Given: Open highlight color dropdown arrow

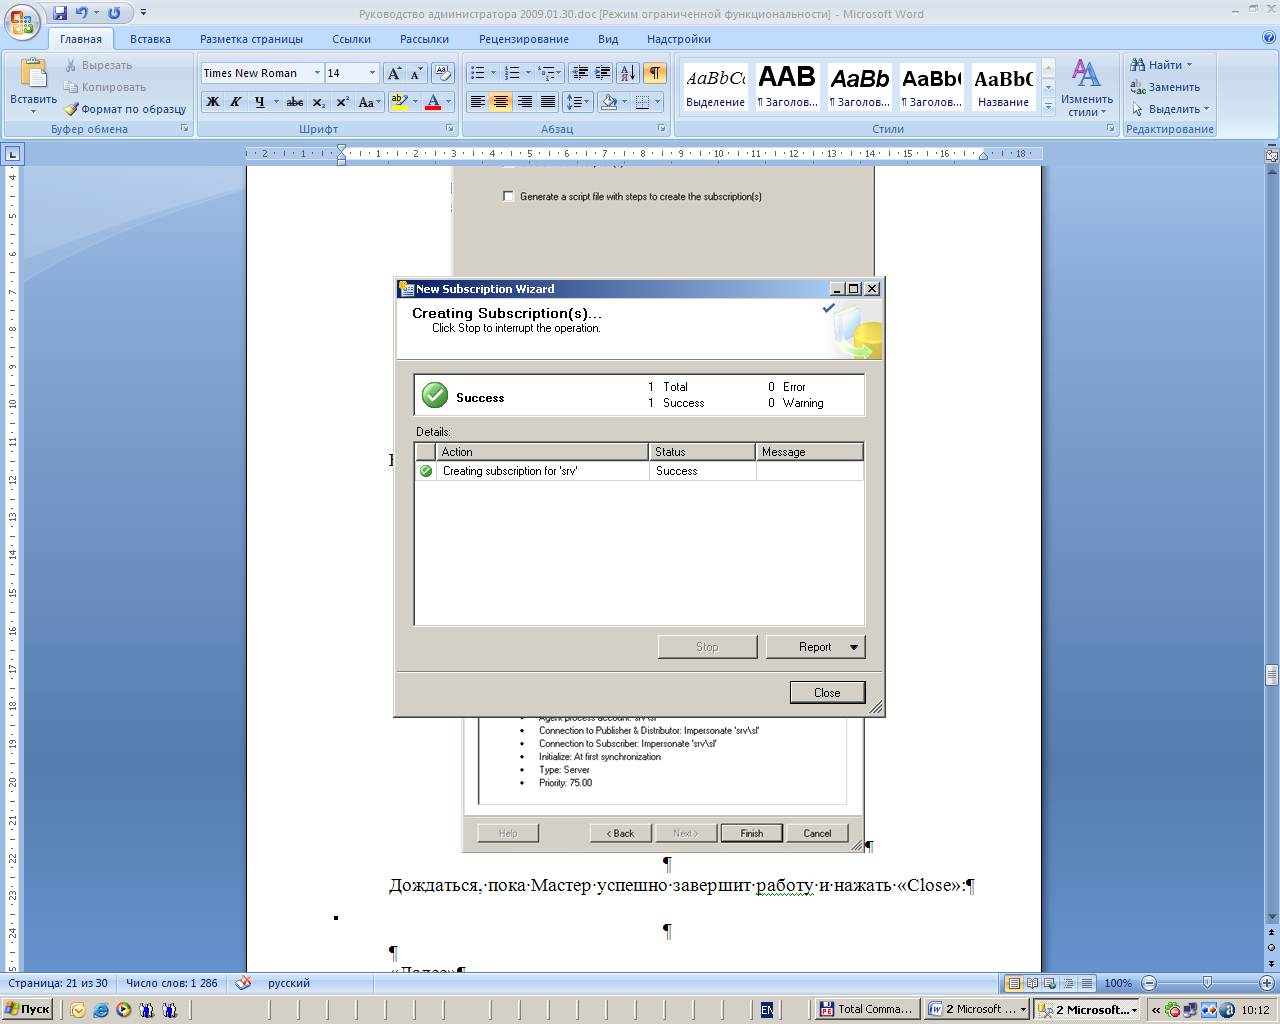Looking at the screenshot, I should 414,102.
